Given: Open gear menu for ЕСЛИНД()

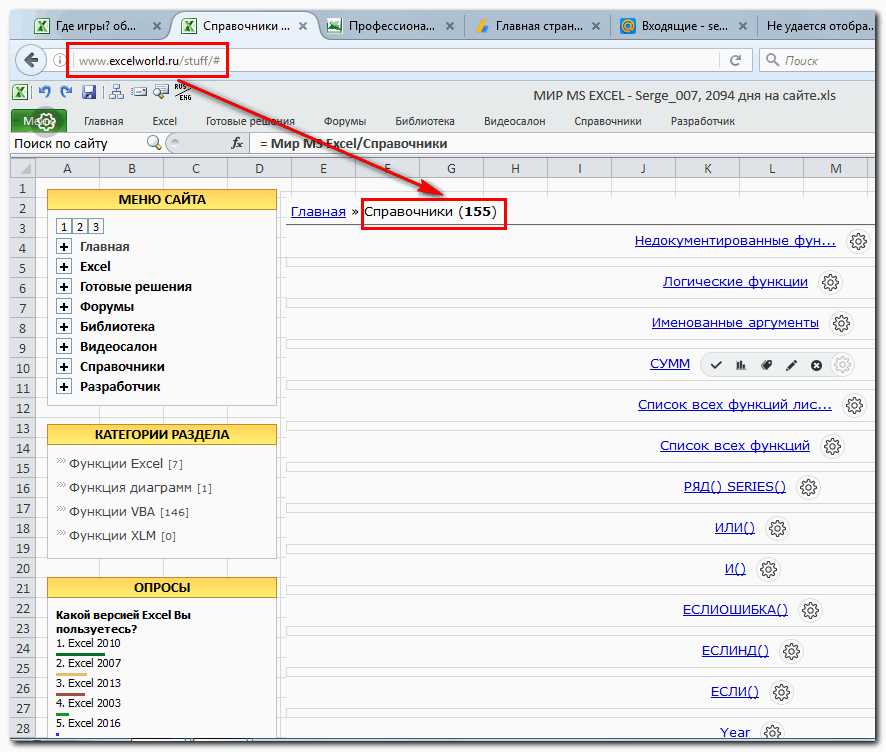Looking at the screenshot, I should click(x=791, y=651).
